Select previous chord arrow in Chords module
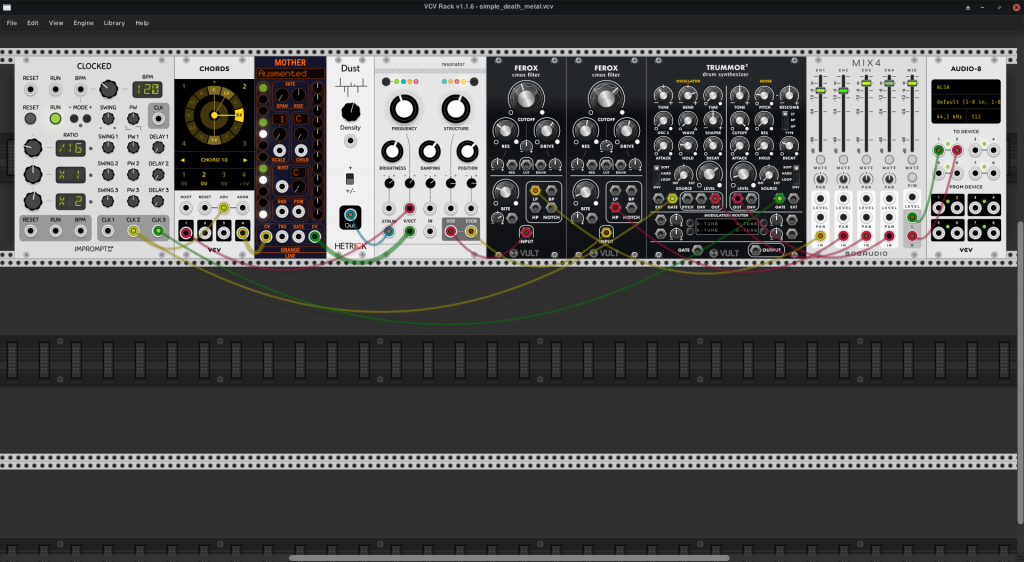This screenshot has height=562, width=1024. tap(184, 160)
